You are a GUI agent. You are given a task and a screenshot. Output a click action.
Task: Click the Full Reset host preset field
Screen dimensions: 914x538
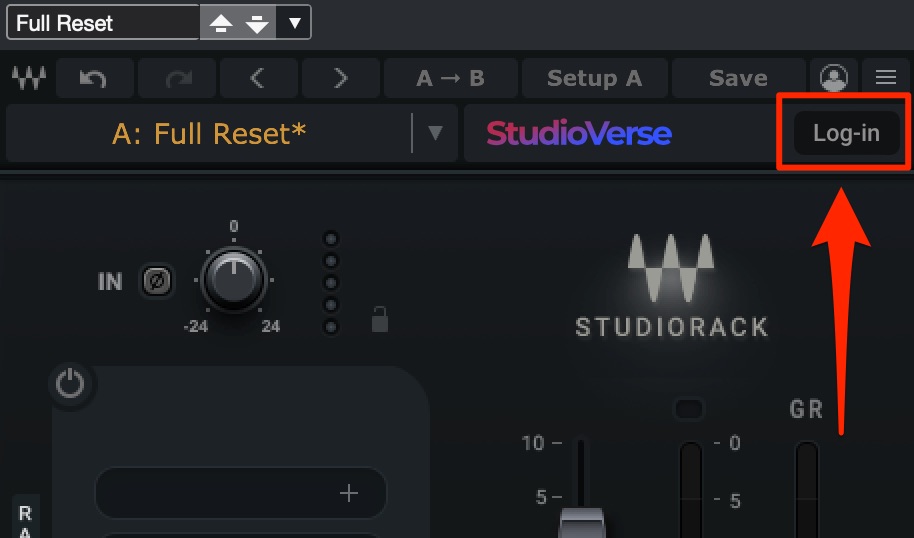(x=103, y=23)
